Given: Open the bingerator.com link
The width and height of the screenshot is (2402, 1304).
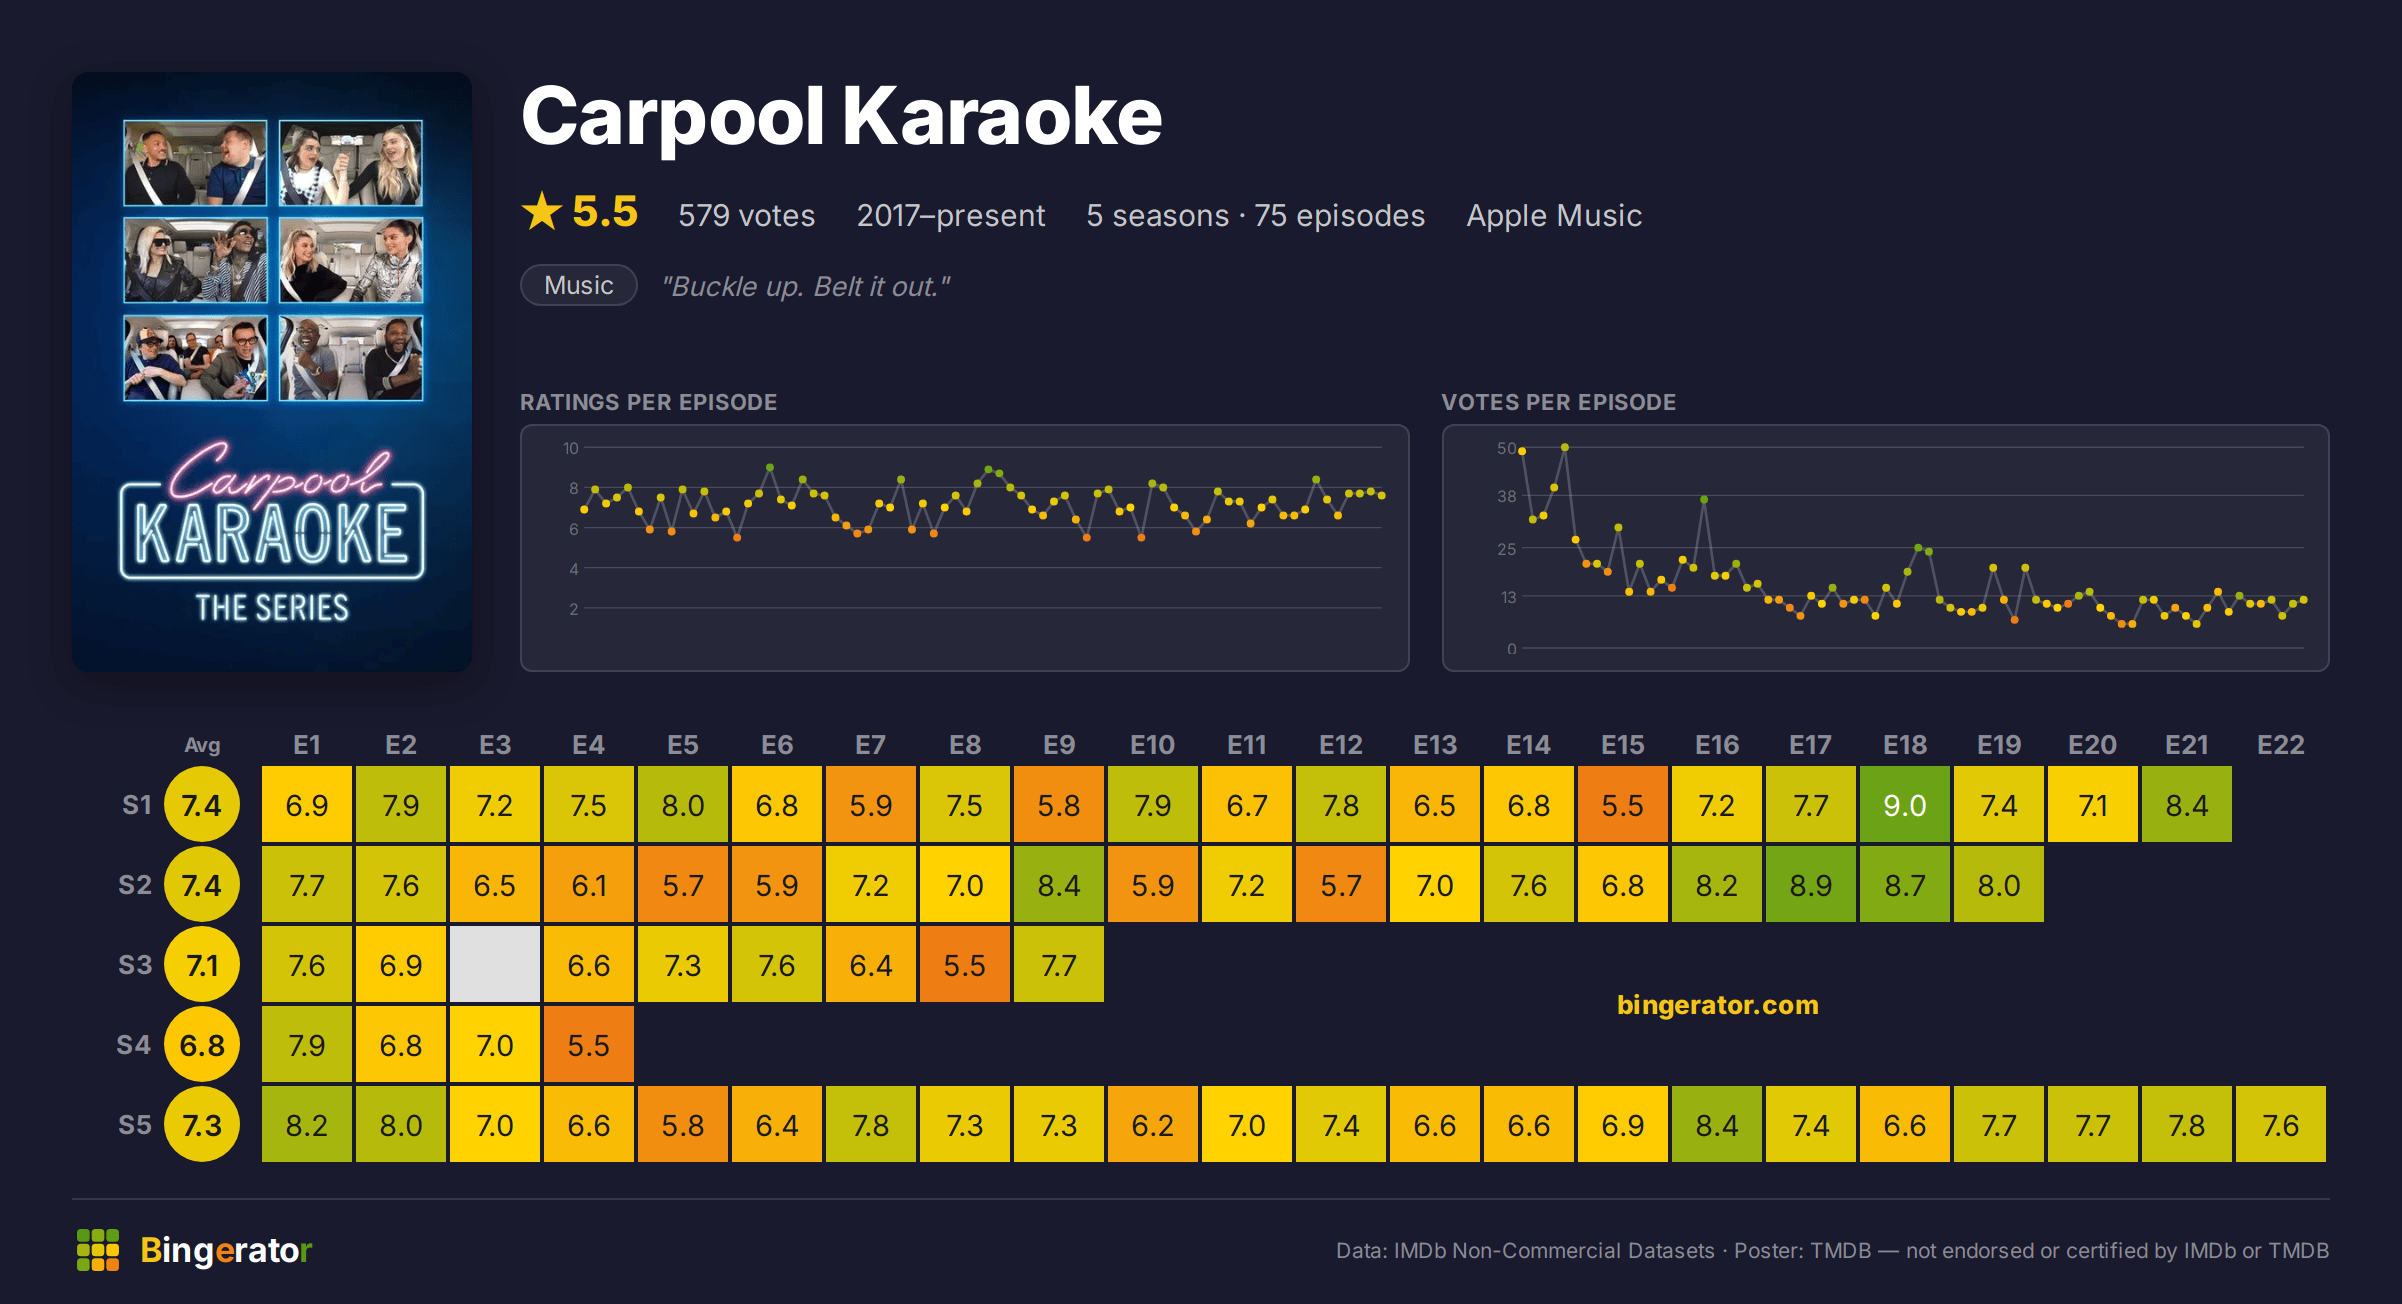Looking at the screenshot, I should tap(1717, 1005).
